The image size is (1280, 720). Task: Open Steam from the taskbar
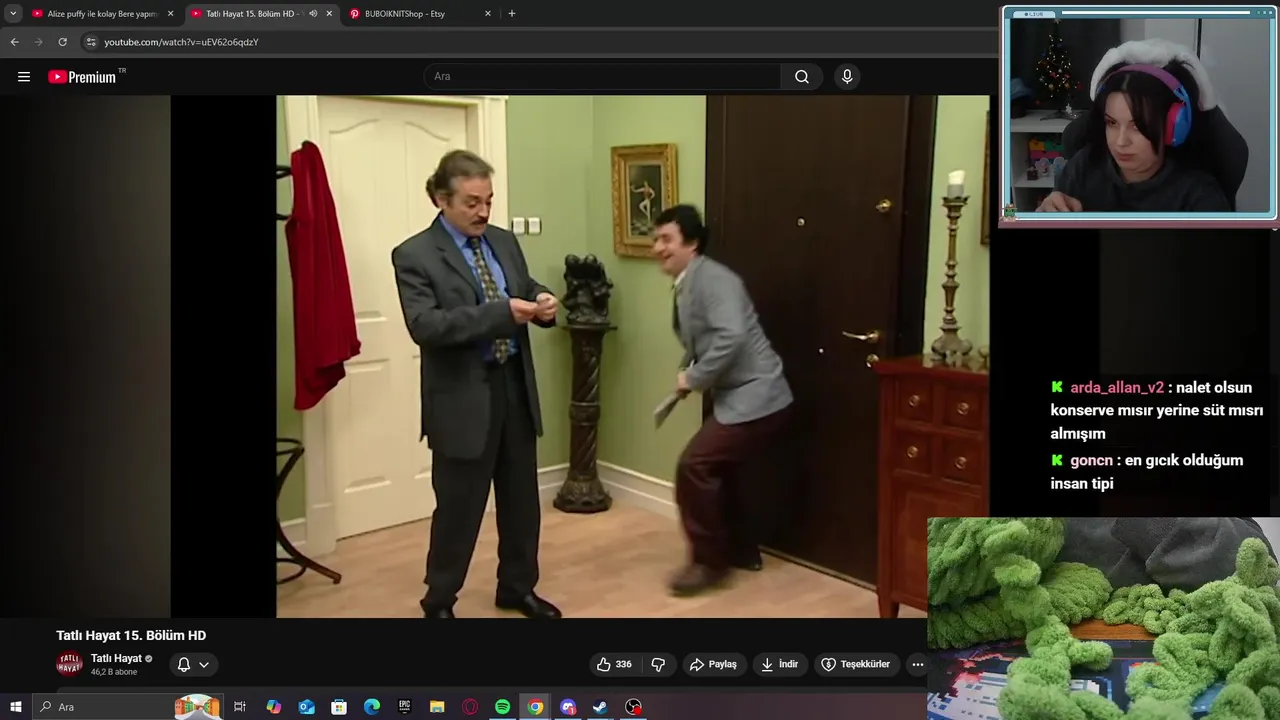point(600,707)
